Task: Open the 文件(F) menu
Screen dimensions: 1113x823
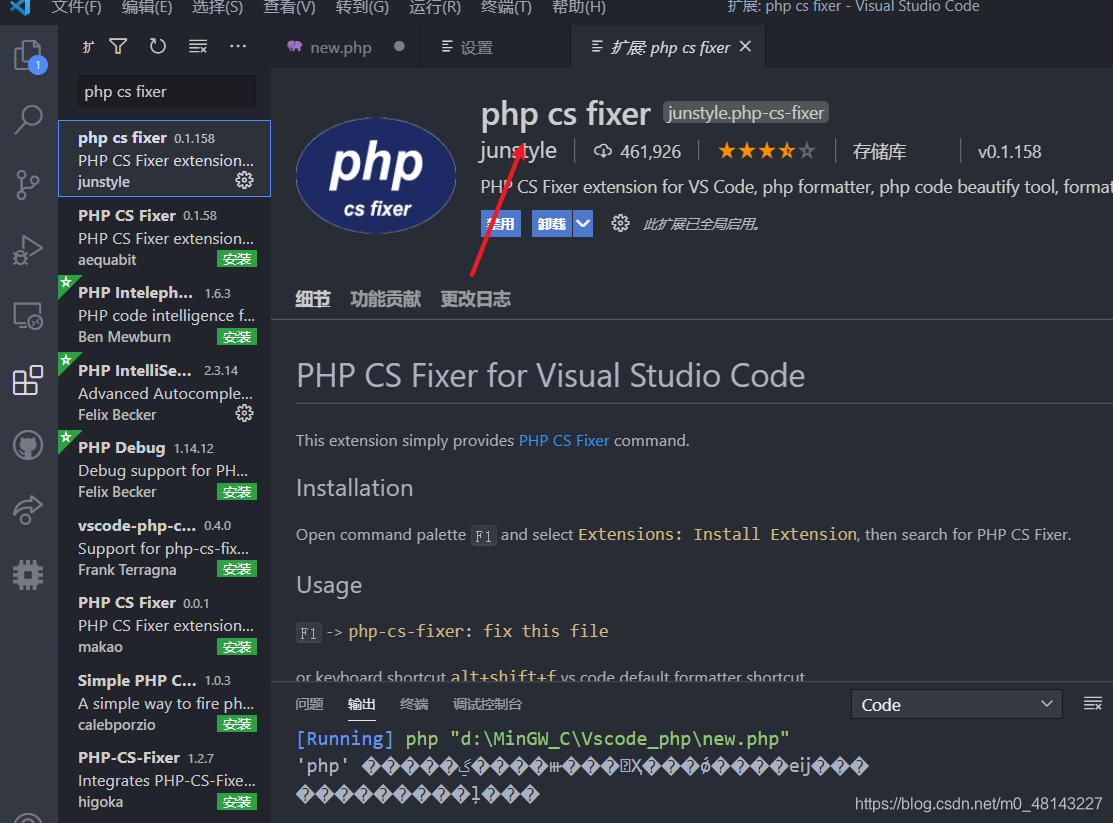Action: coord(77,7)
